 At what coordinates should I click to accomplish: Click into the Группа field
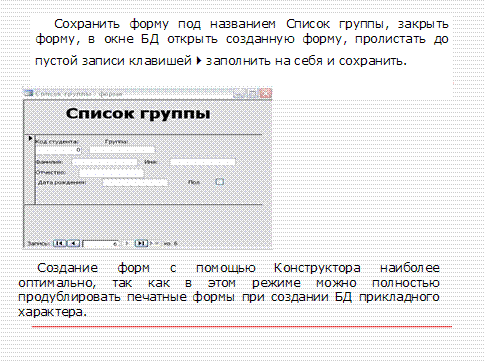pyautogui.click(x=122, y=150)
